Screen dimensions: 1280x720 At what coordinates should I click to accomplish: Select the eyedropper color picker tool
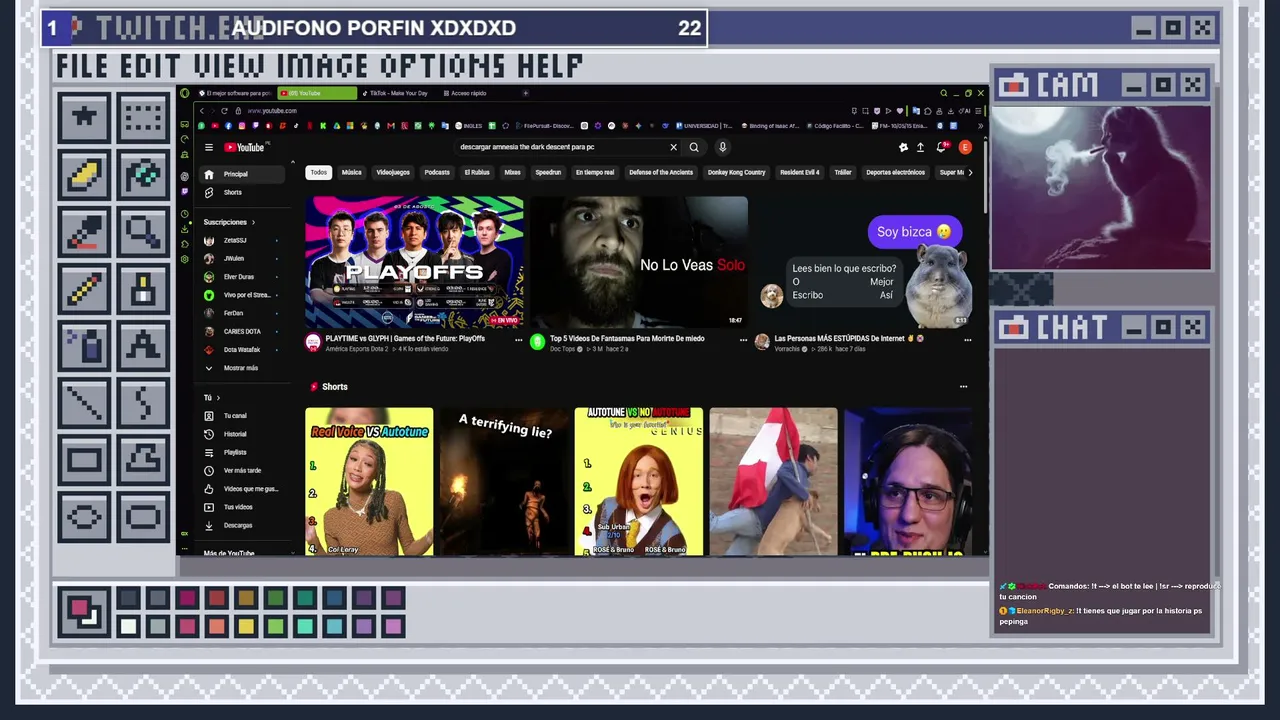pos(84,233)
